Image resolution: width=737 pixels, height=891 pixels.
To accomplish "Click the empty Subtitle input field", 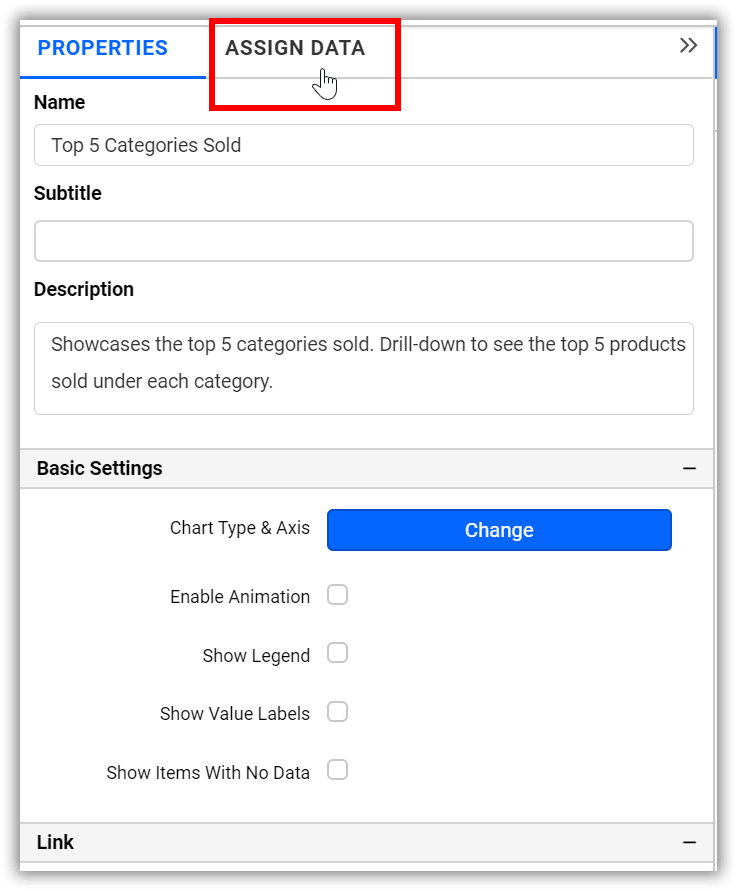I will [x=364, y=240].
